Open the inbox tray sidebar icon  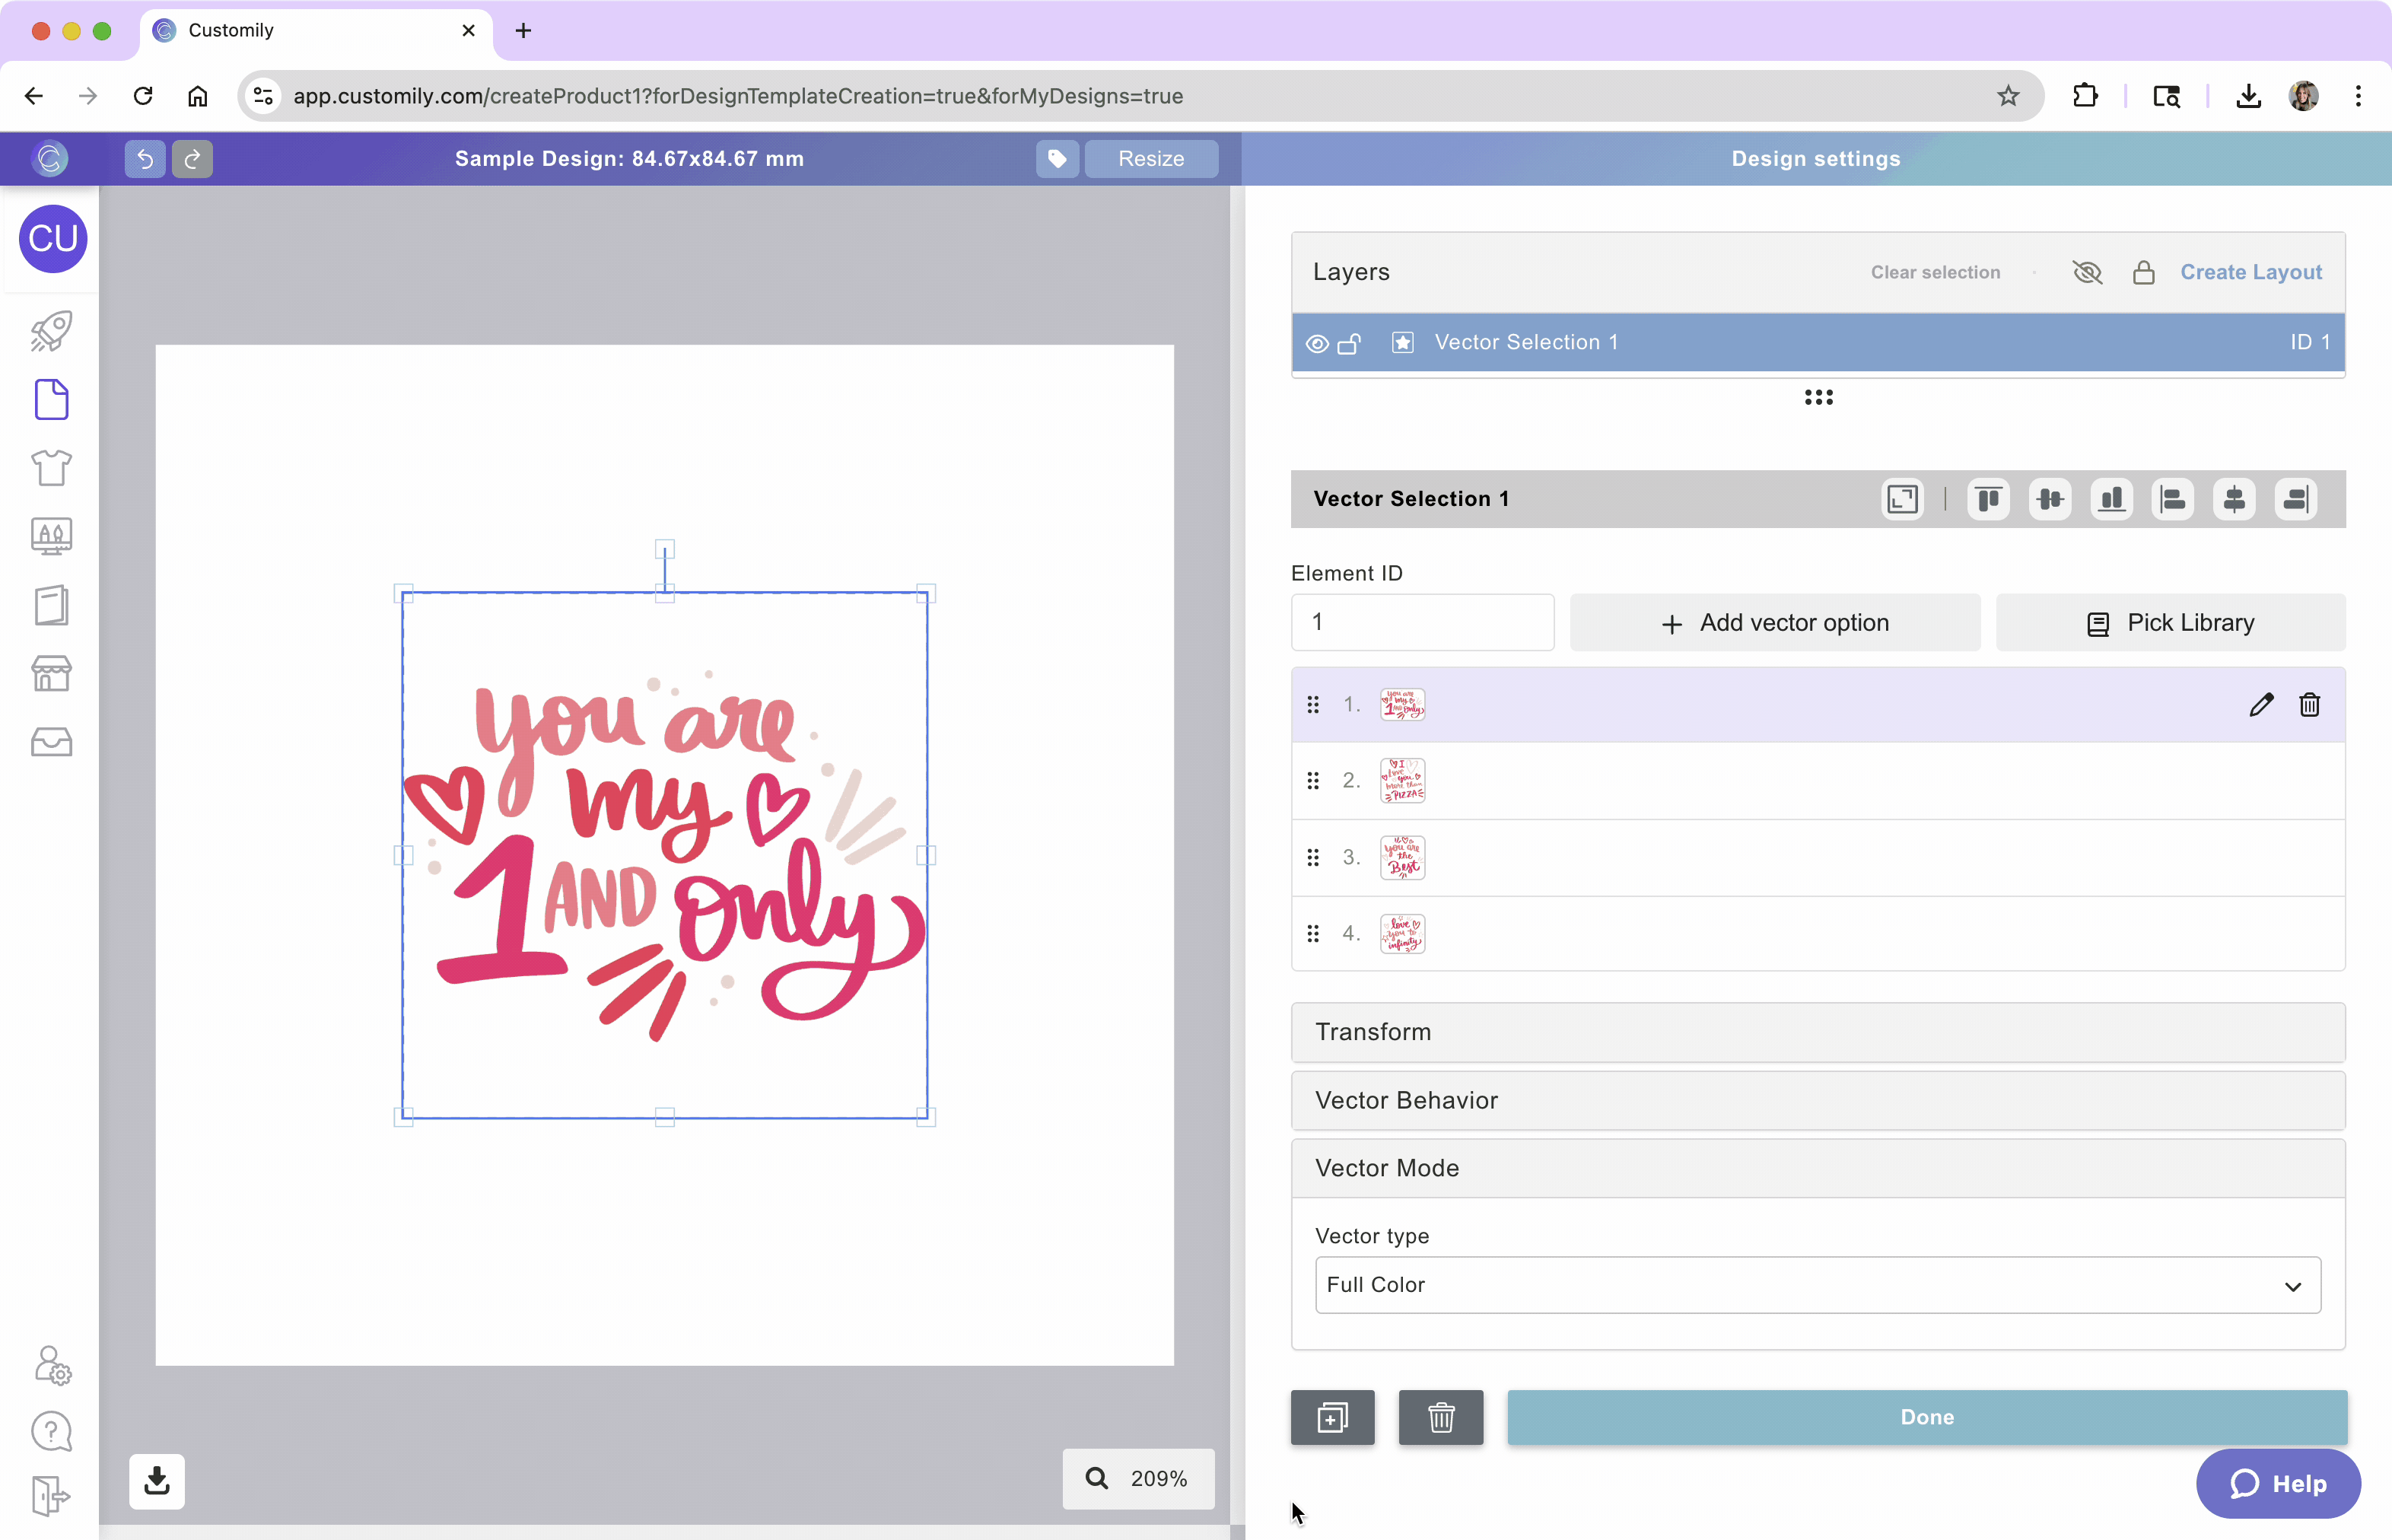click(51, 742)
